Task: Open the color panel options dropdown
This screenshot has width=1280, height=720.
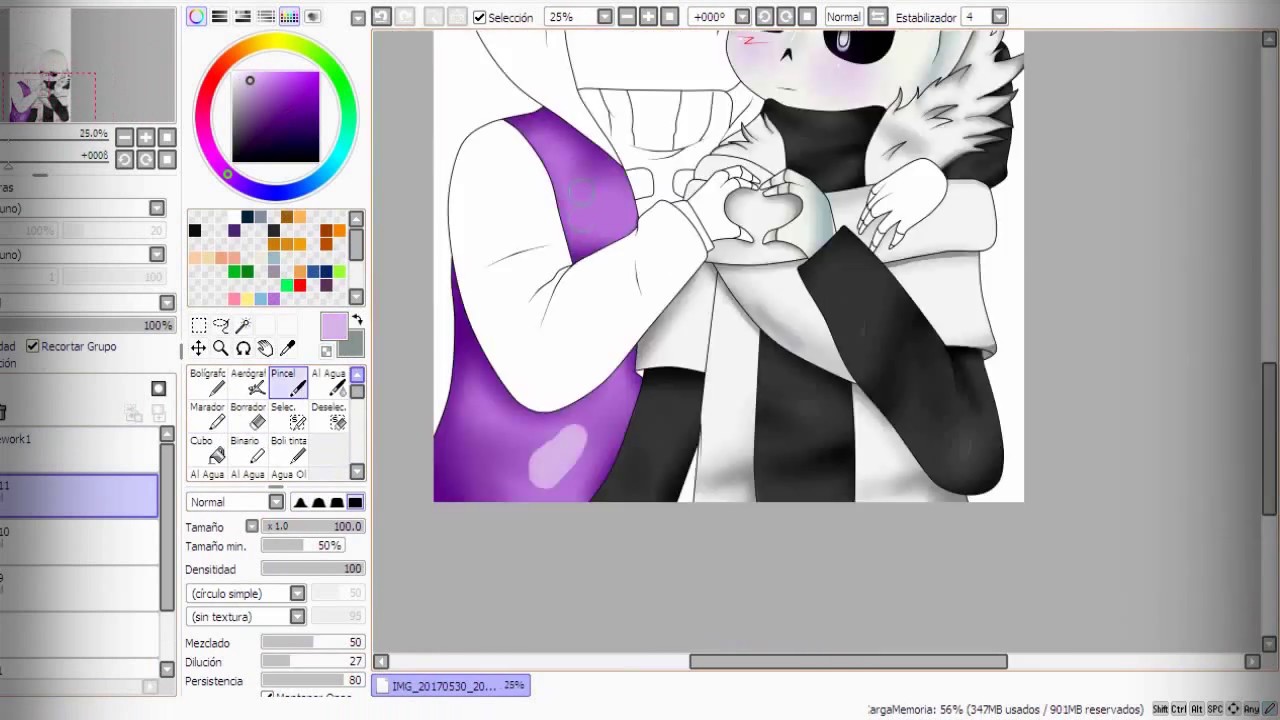Action: pos(358,18)
